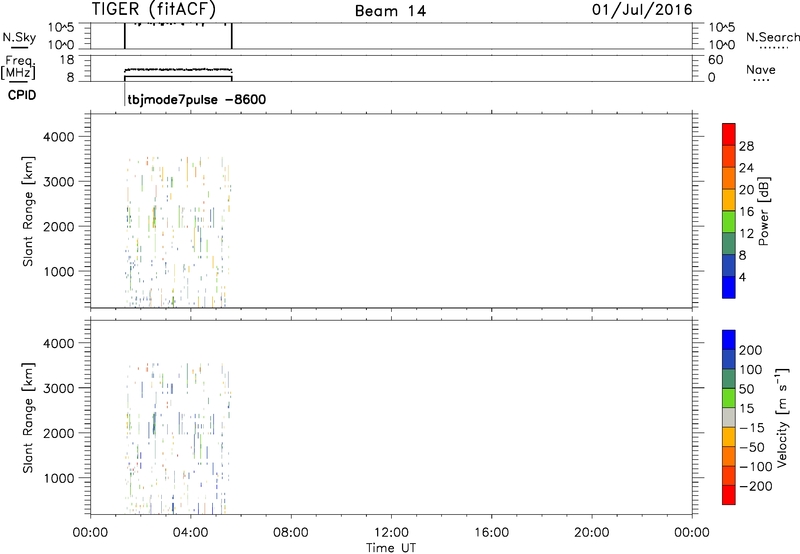The width and height of the screenshot is (800, 554).
Task: Click the Velocity [m s-1] colorbar title
Action: [782, 417]
